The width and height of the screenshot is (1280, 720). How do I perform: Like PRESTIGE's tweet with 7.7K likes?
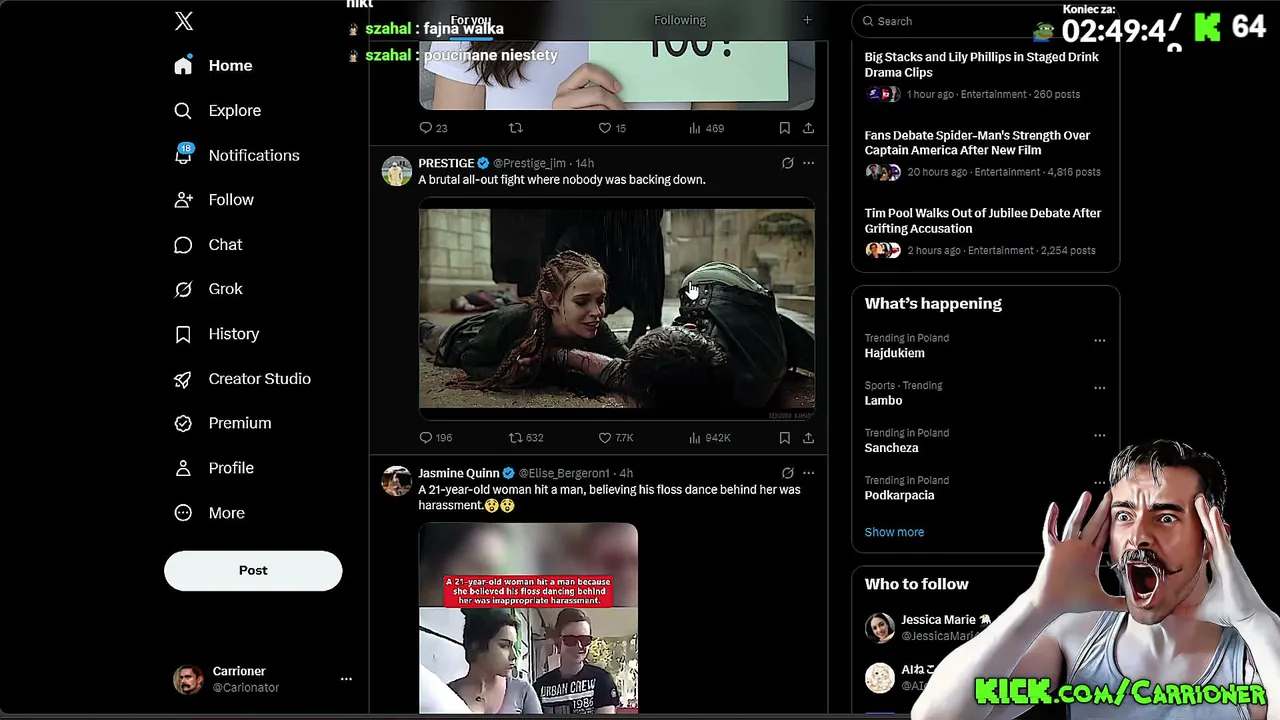(616, 438)
